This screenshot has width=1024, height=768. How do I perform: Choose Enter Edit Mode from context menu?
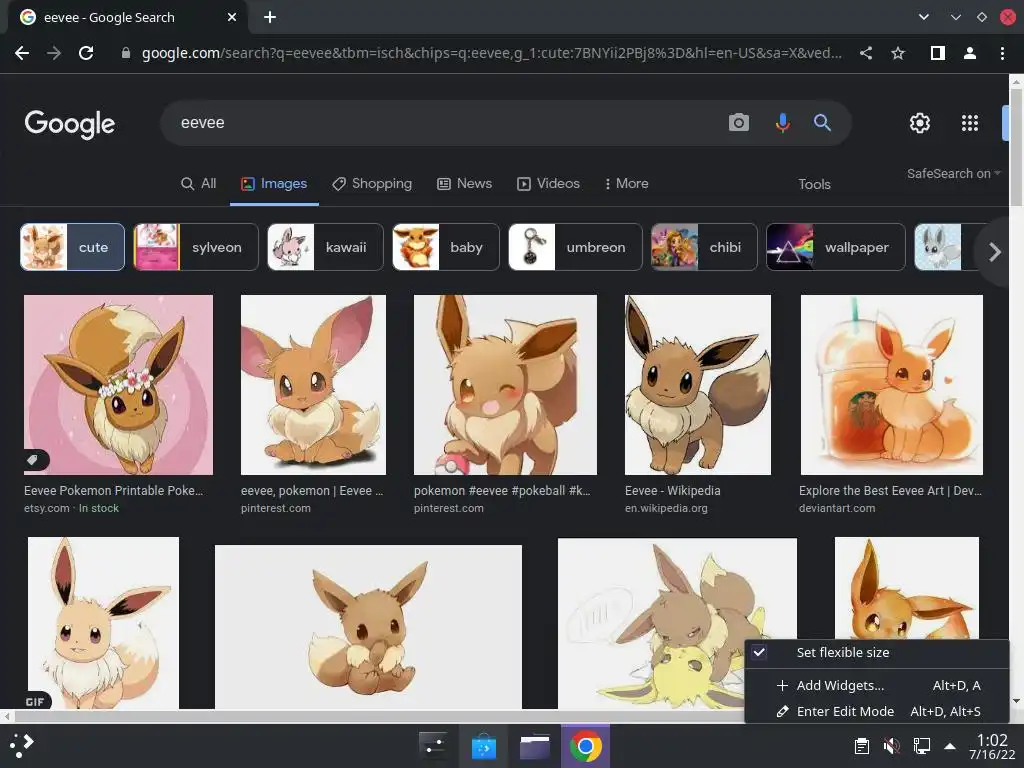(x=877, y=711)
